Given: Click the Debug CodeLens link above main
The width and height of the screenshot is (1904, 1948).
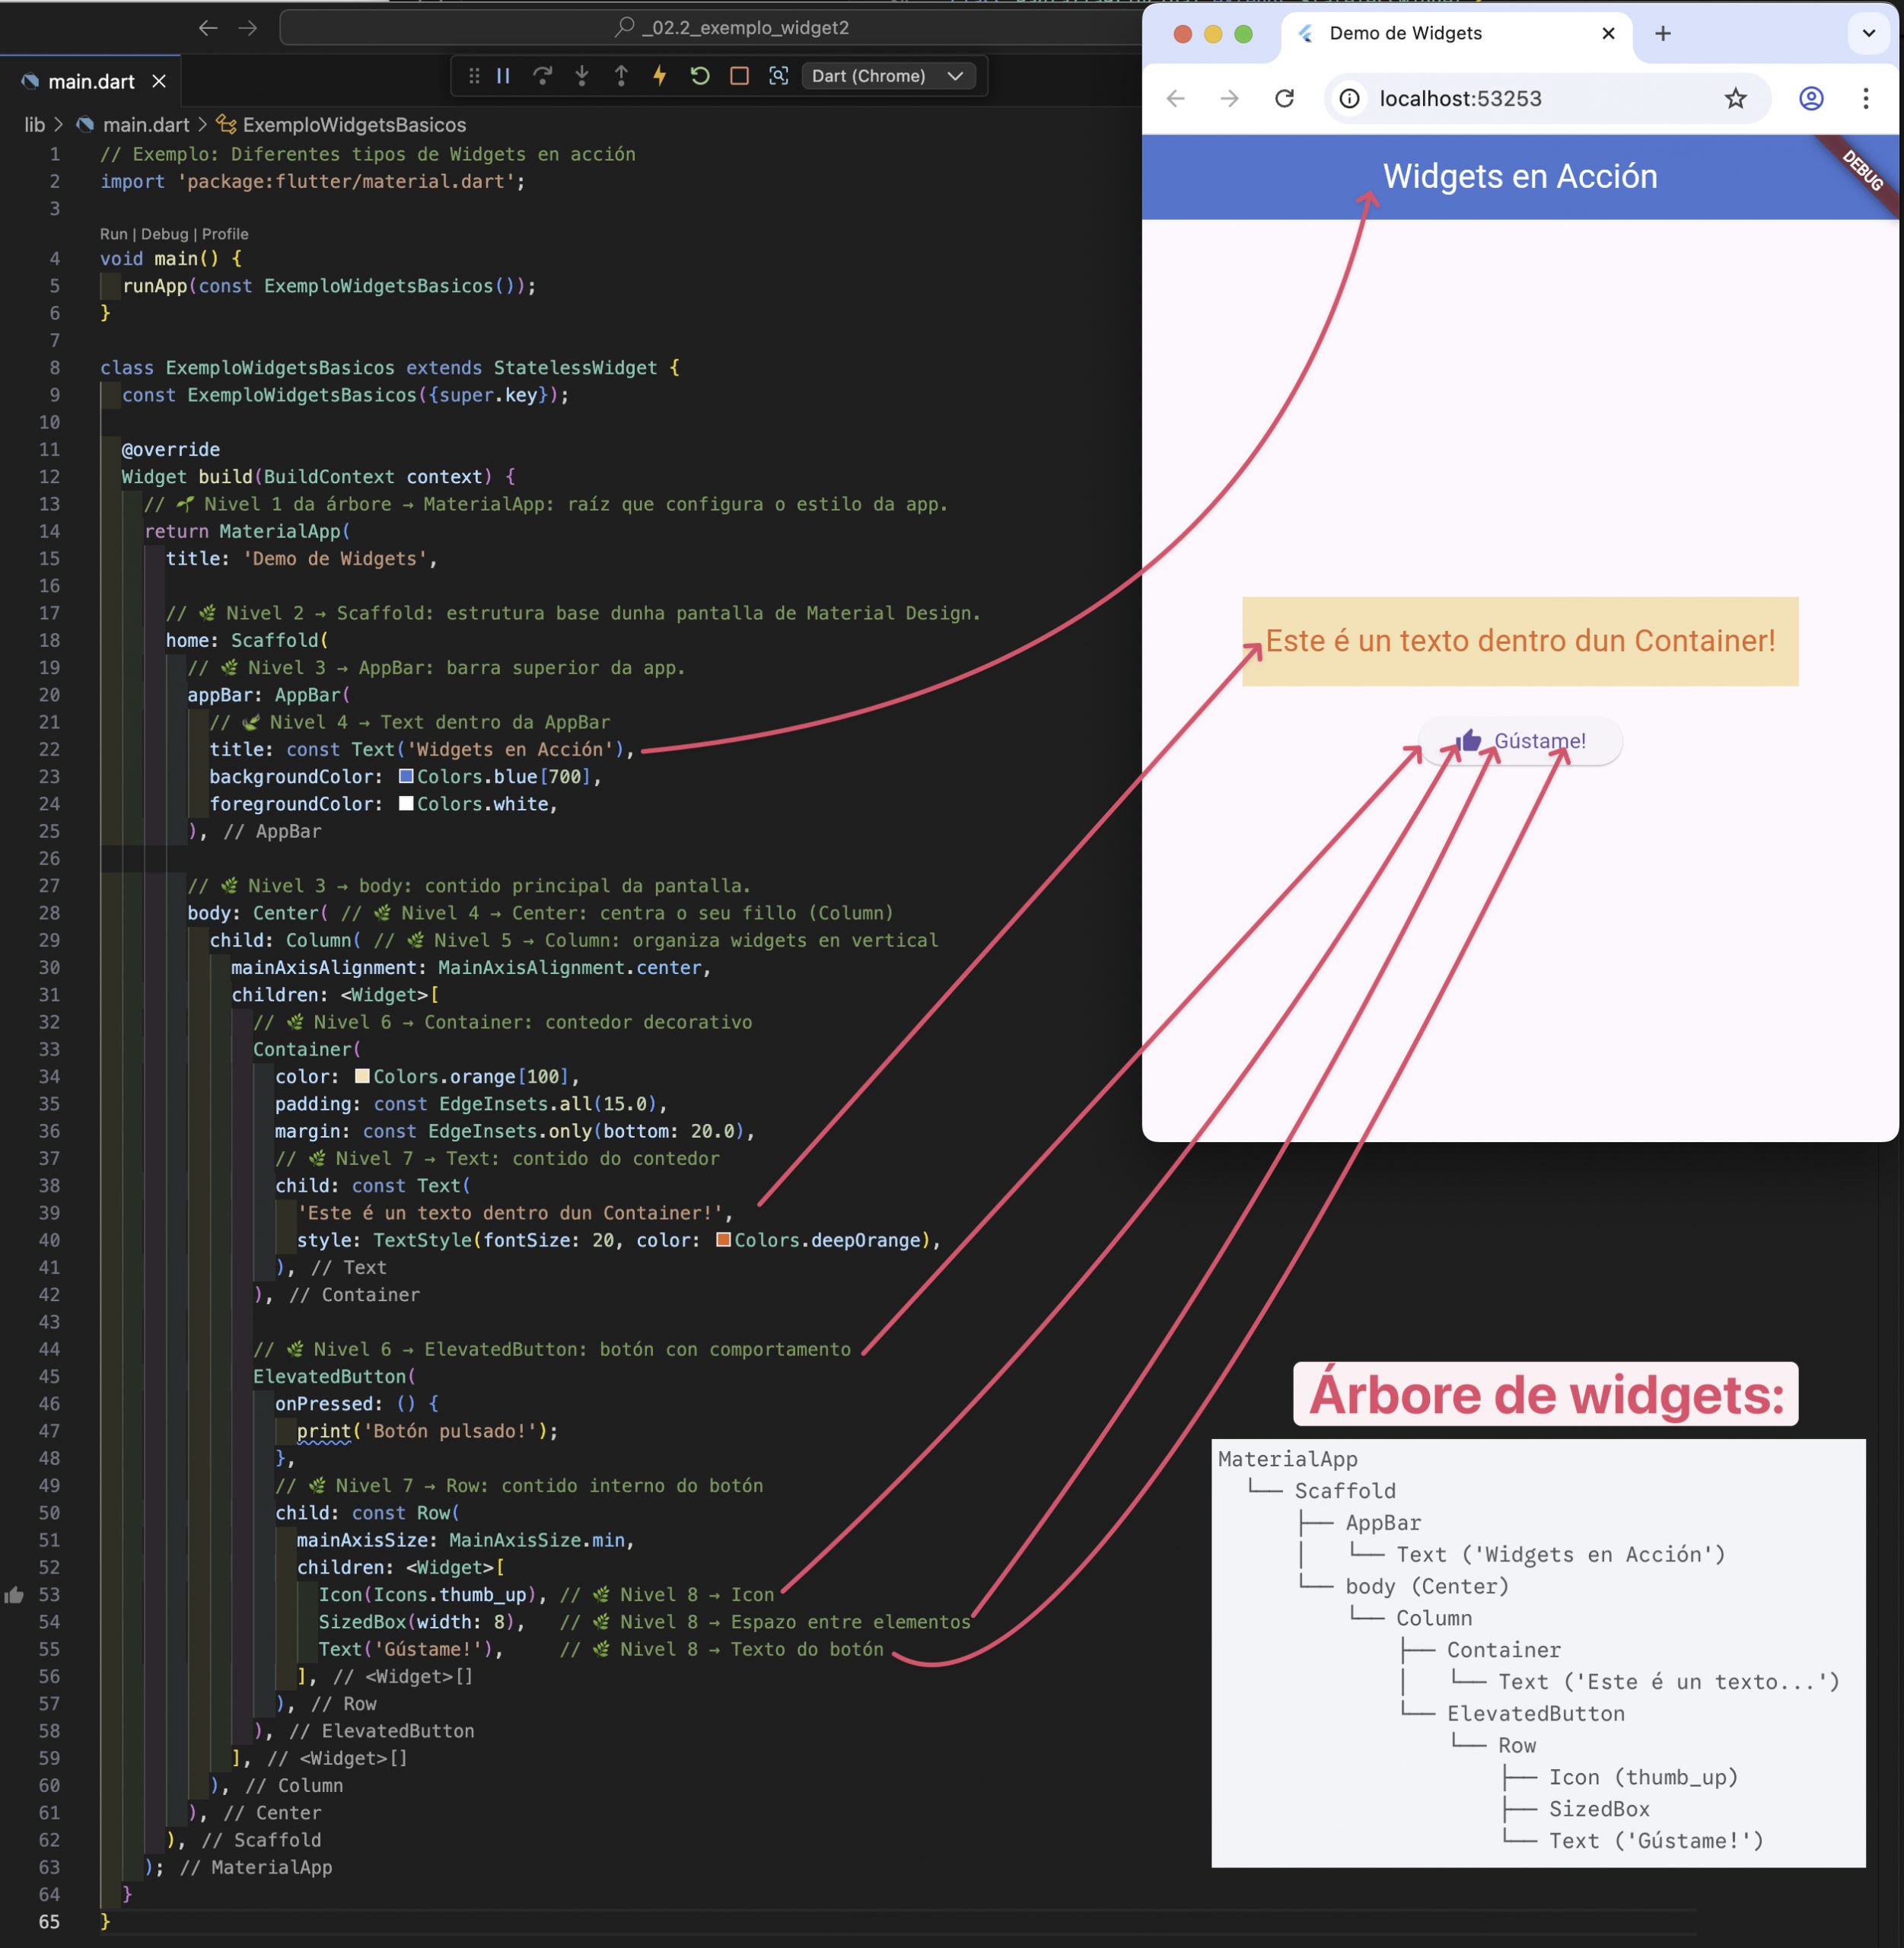Looking at the screenshot, I should coord(164,234).
